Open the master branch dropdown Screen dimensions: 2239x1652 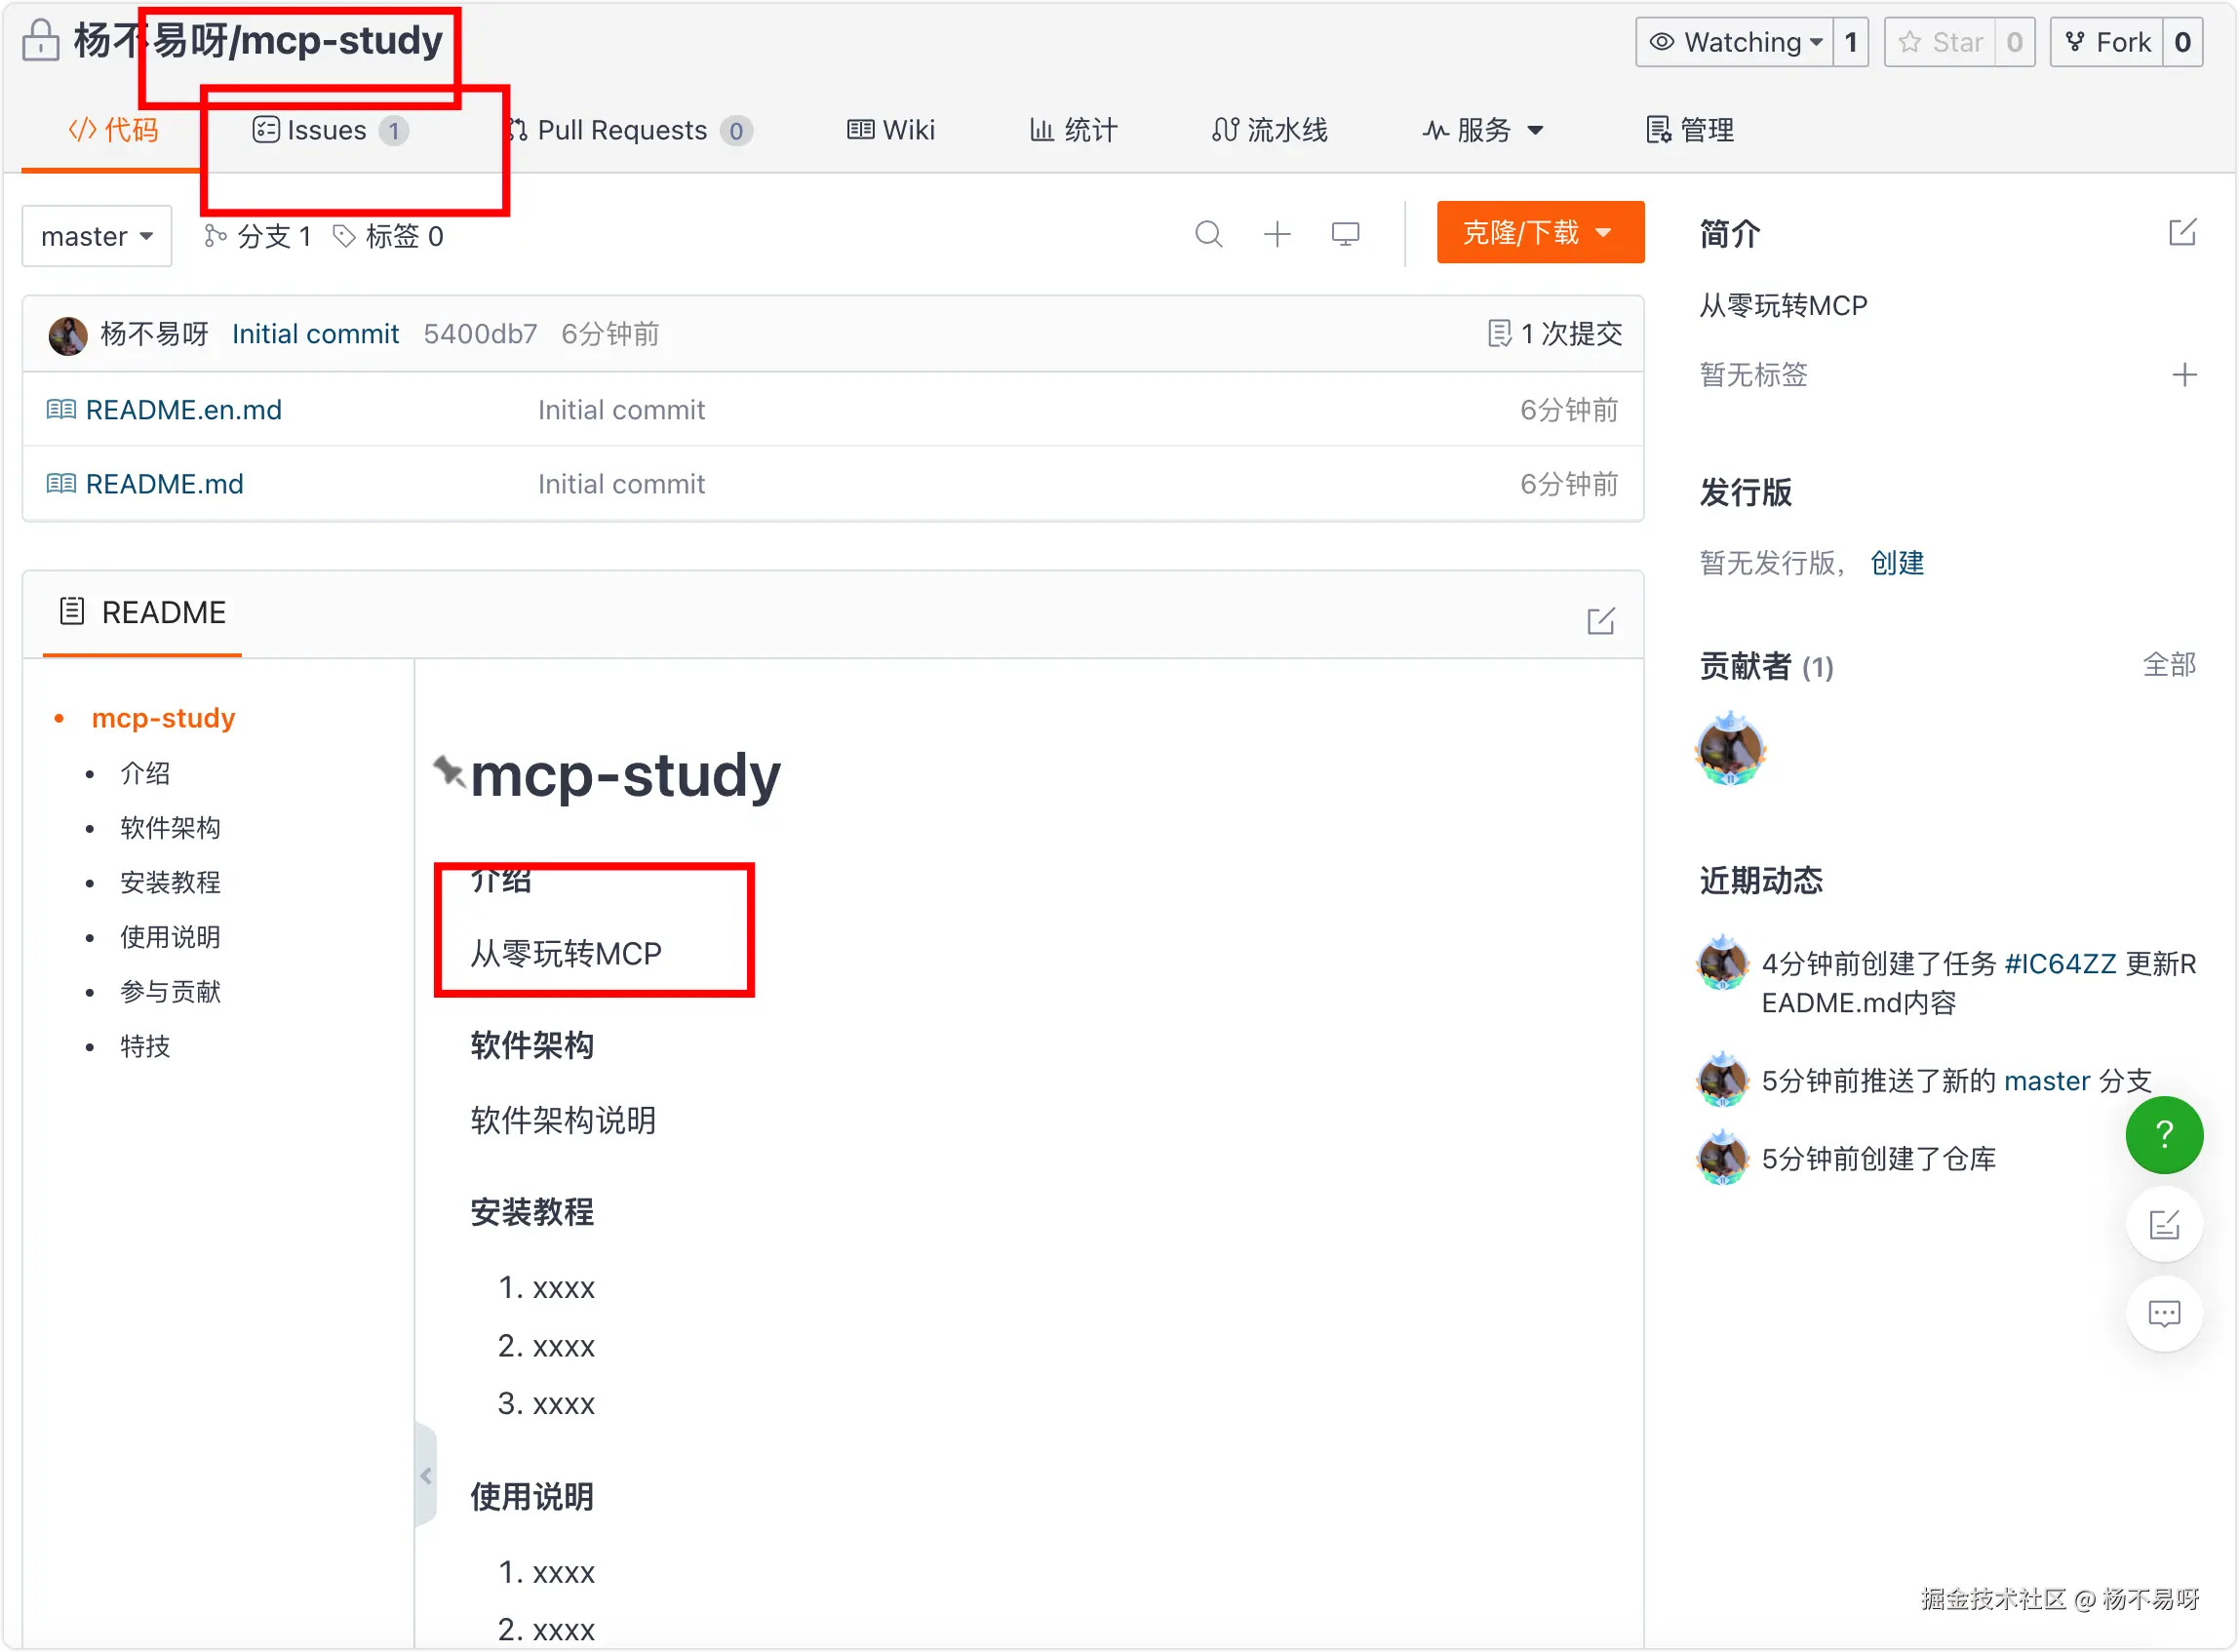pyautogui.click(x=97, y=237)
